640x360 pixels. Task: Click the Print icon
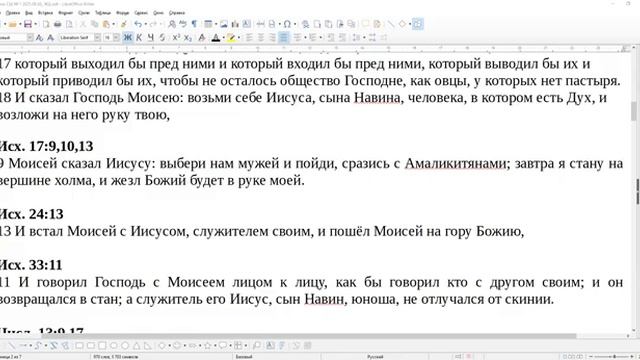58,24
